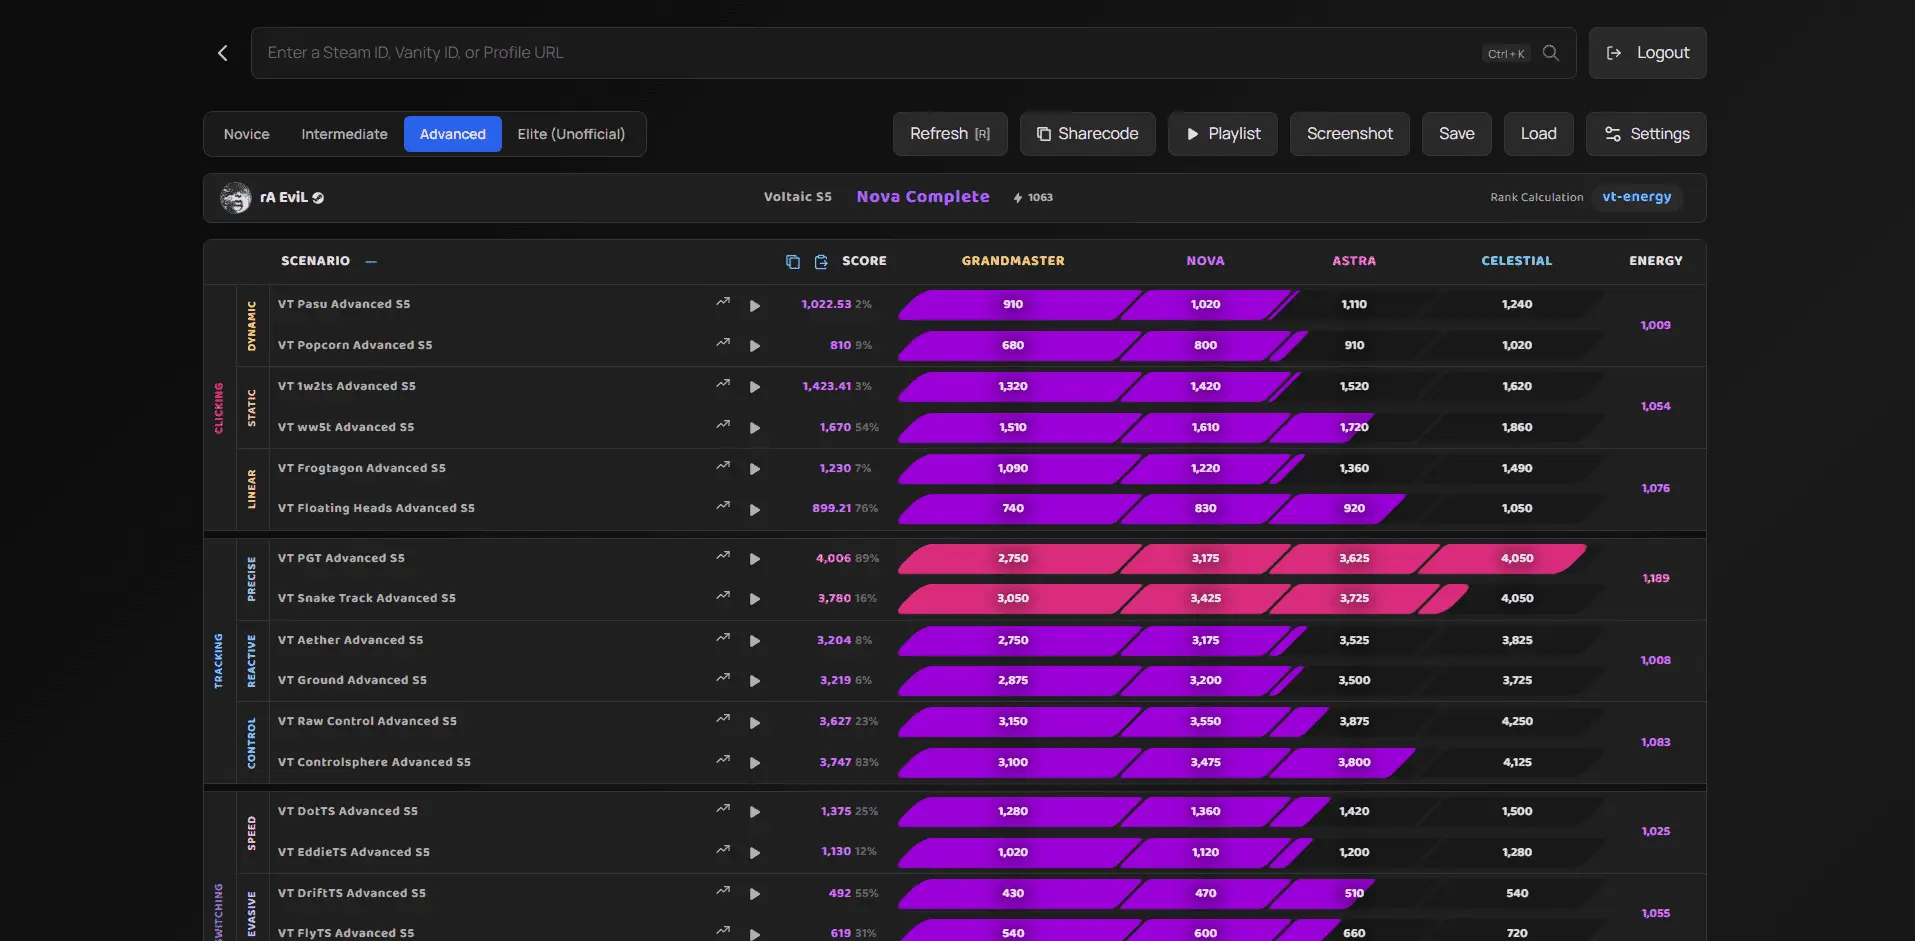Take a screenshot using the Screenshot button
Screen dimensions: 1915x941
pyautogui.click(x=1348, y=133)
